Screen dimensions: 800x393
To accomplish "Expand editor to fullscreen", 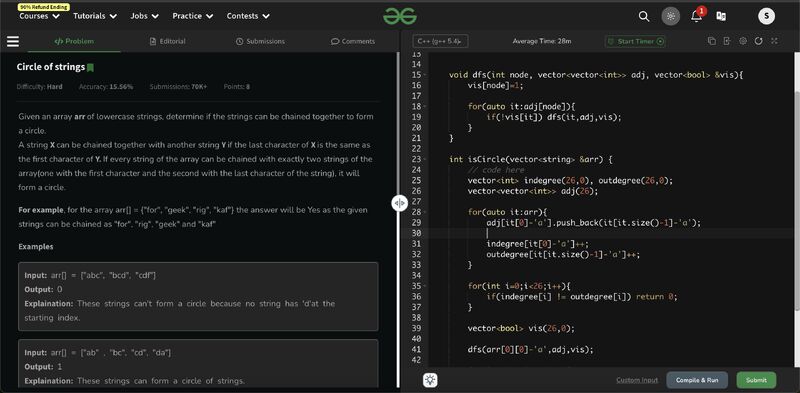I will (x=774, y=41).
